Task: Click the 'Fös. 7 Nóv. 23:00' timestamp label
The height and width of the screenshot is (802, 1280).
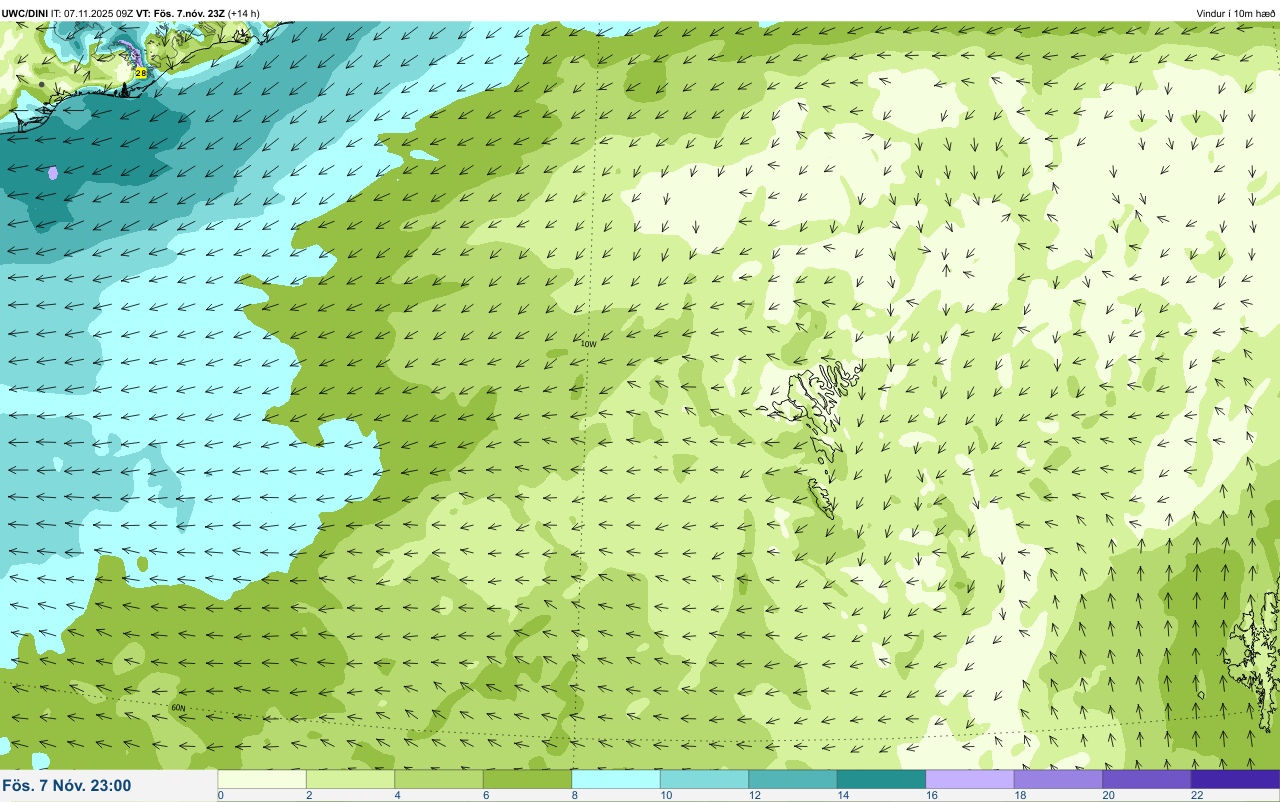Action: [67, 786]
